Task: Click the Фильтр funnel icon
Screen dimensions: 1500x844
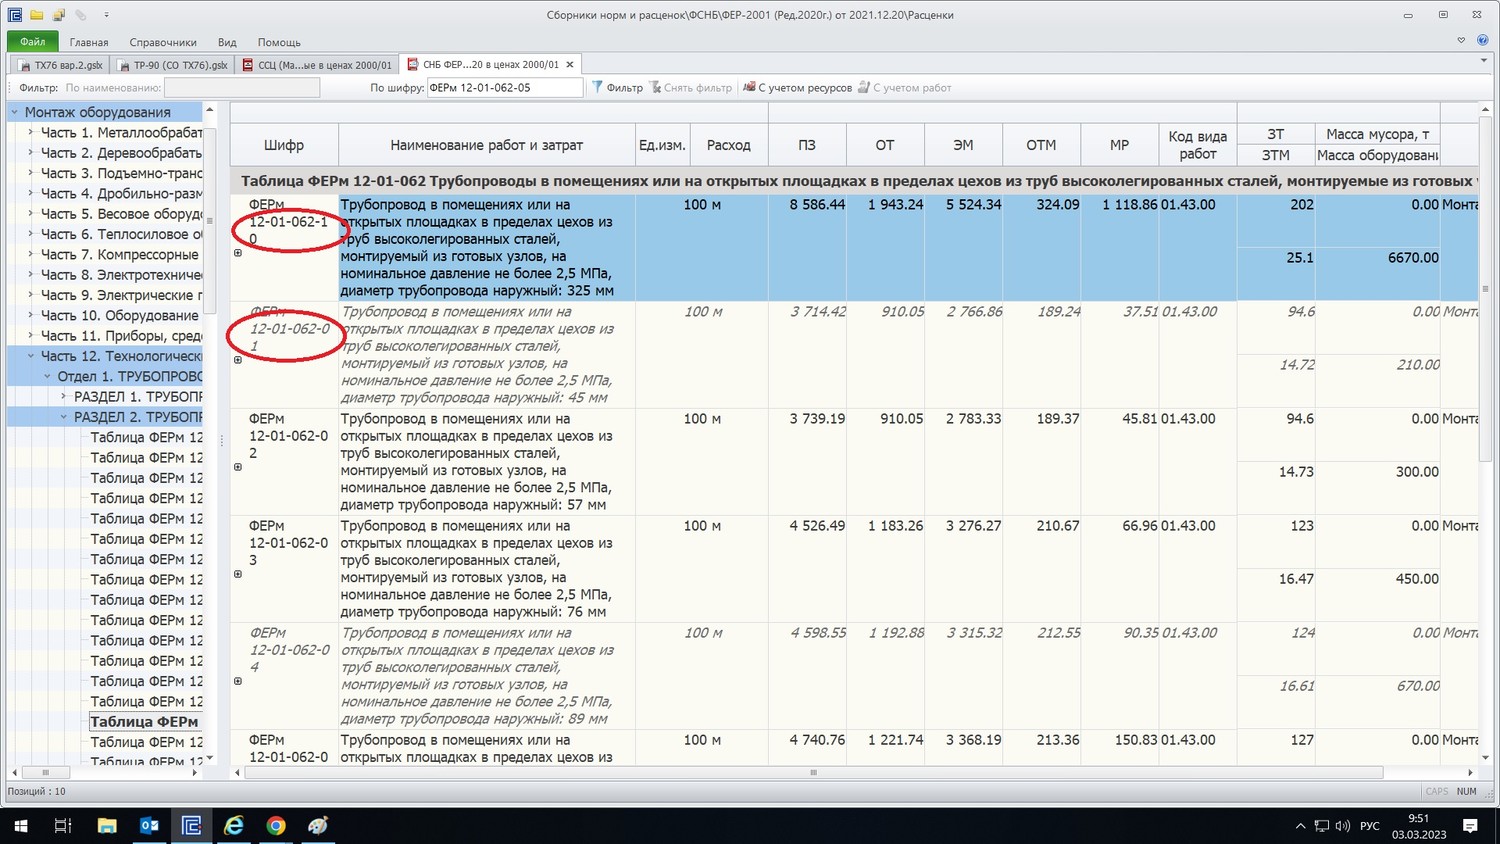Action: tap(598, 88)
